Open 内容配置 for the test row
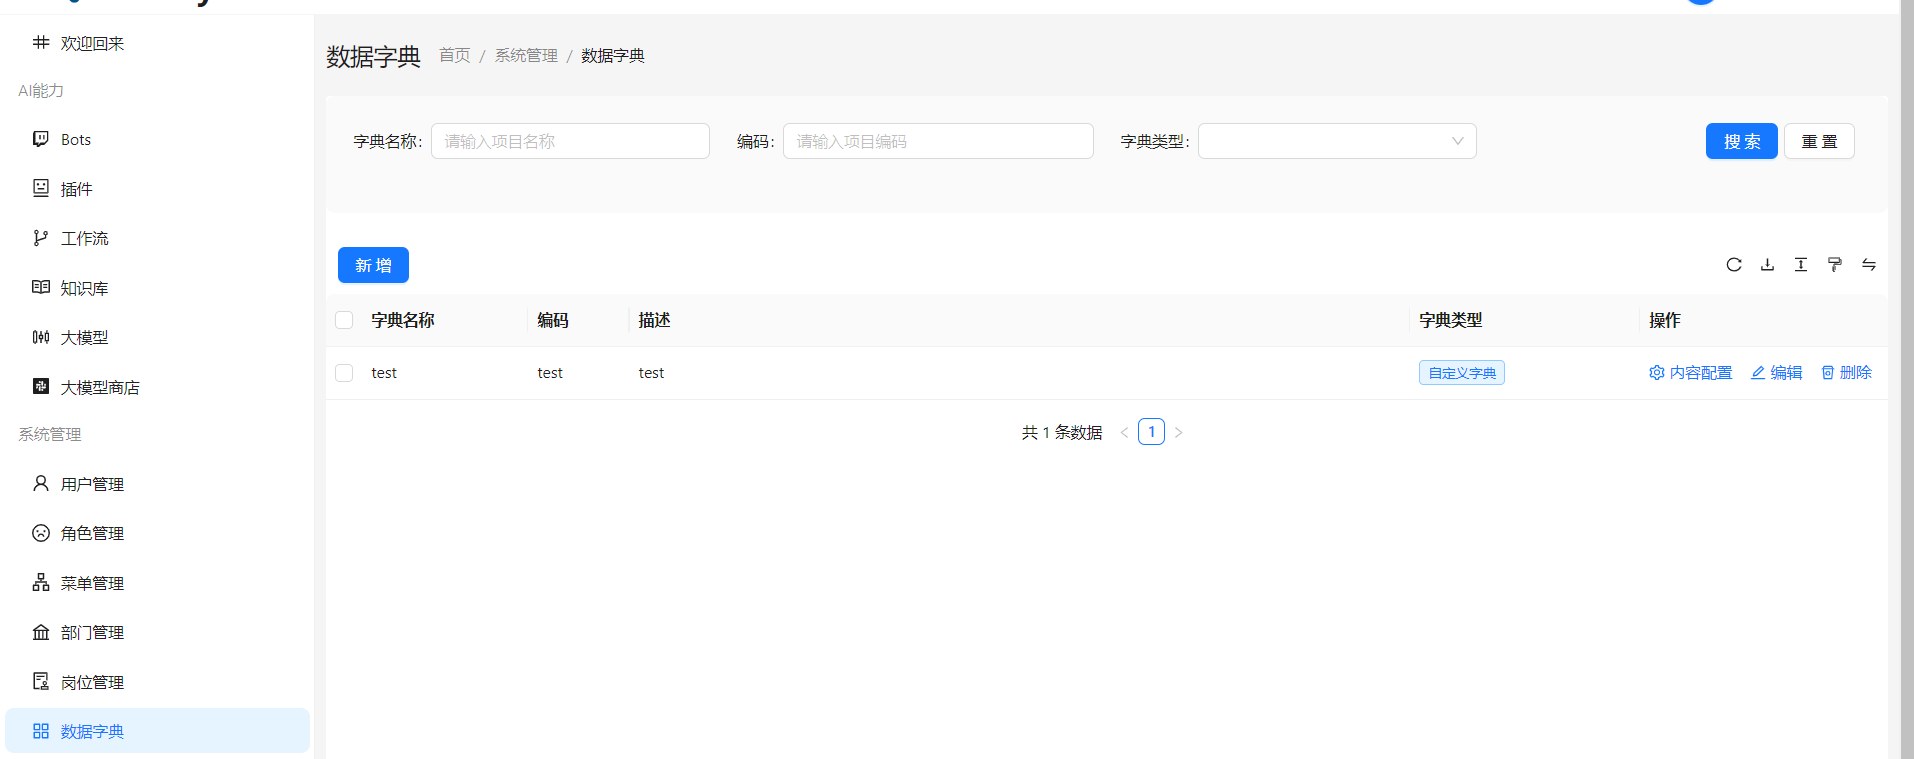This screenshot has height=759, width=1914. click(1690, 373)
